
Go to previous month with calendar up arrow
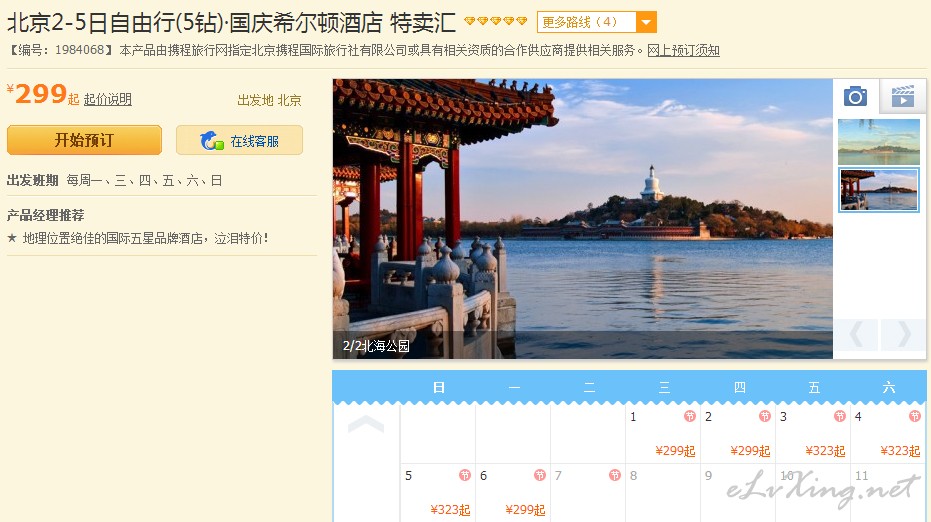coord(366,424)
